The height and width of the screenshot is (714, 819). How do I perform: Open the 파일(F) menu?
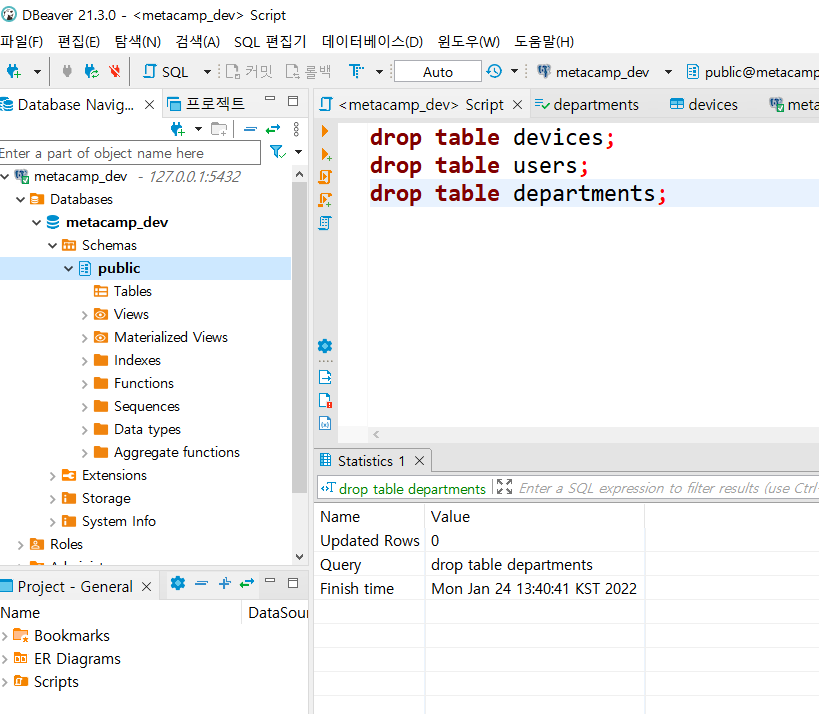click(x=21, y=41)
